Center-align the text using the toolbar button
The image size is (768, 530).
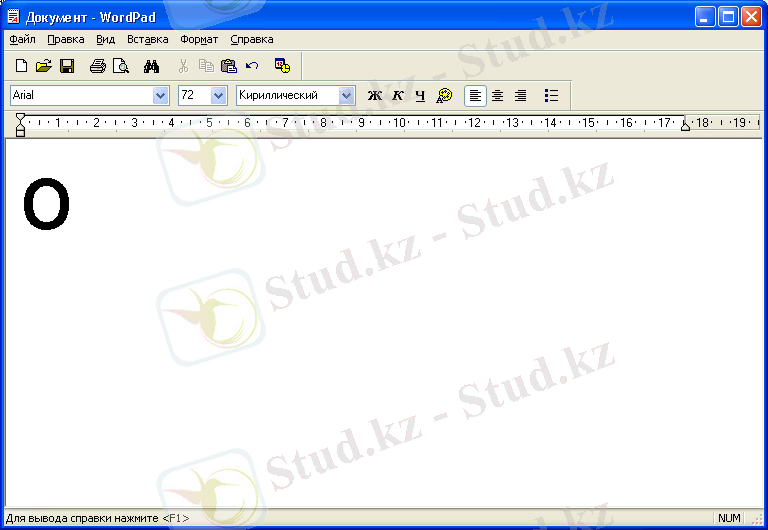(497, 96)
